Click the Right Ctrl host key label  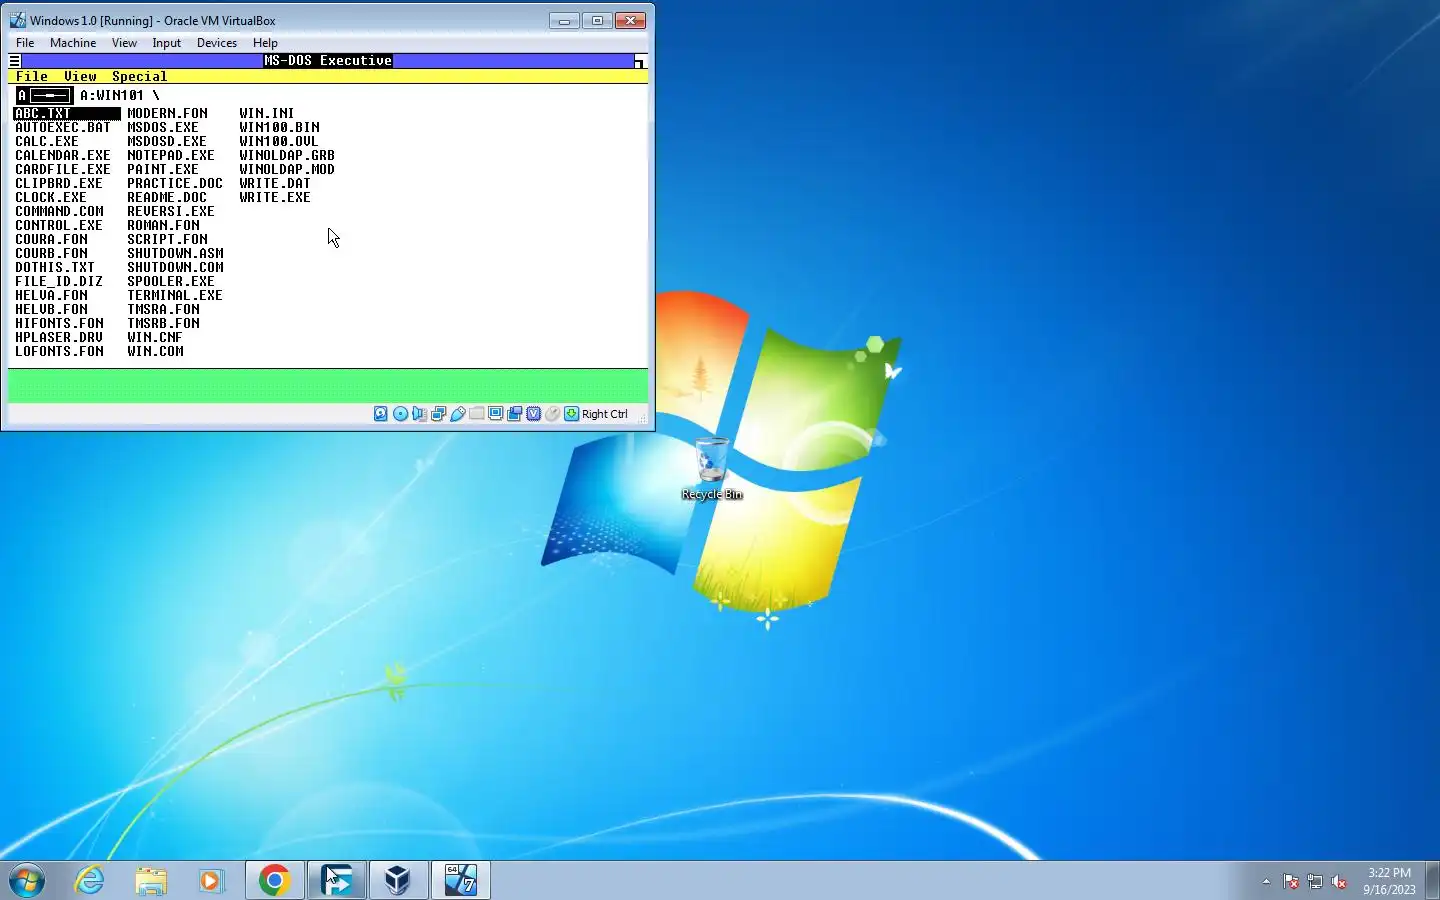tap(605, 414)
